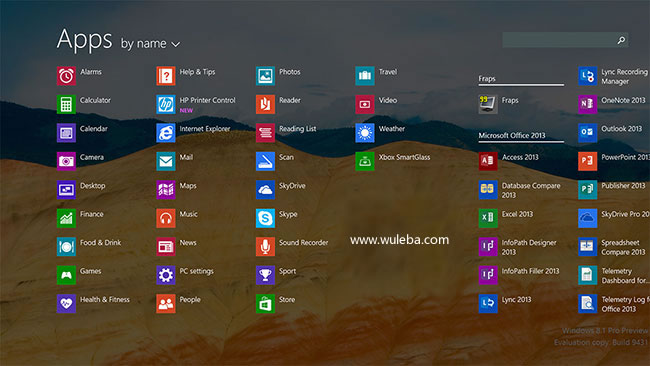Launch the Scan app

coord(265,161)
